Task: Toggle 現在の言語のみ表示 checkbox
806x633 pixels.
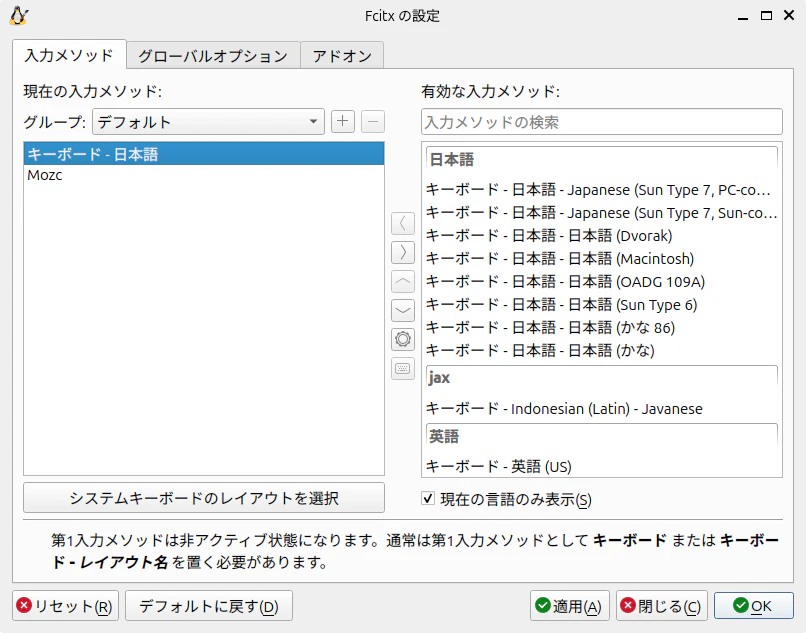Action: pyautogui.click(x=428, y=498)
